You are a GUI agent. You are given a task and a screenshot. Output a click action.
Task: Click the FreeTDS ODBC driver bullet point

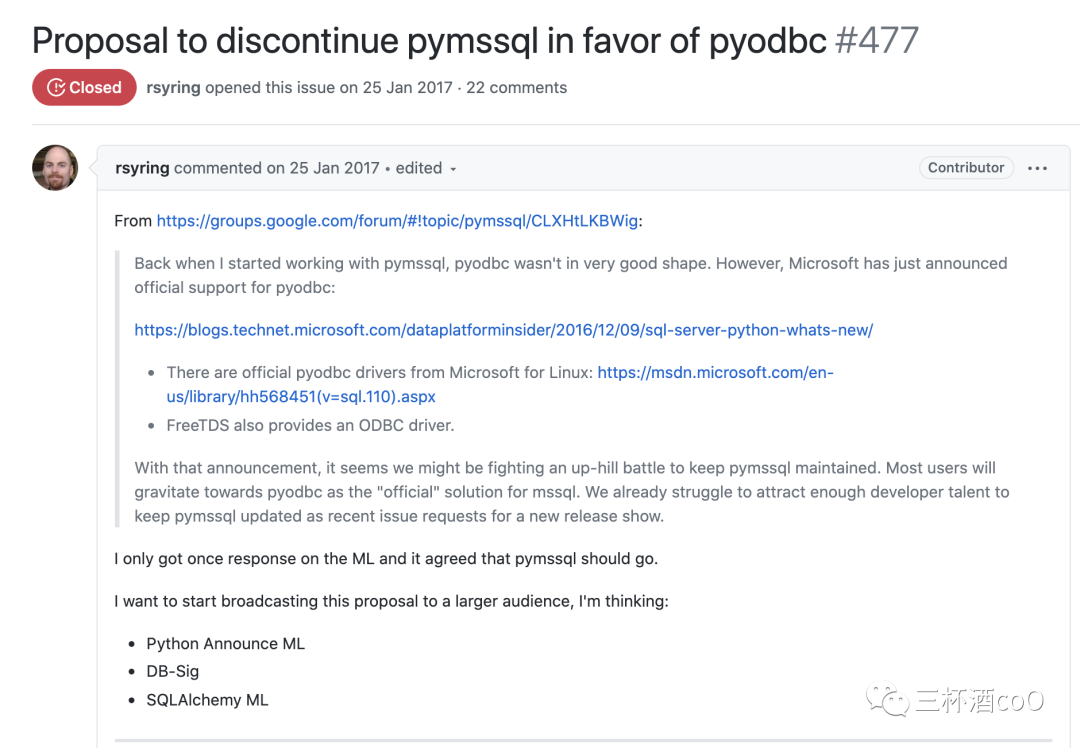pyautogui.click(x=310, y=425)
